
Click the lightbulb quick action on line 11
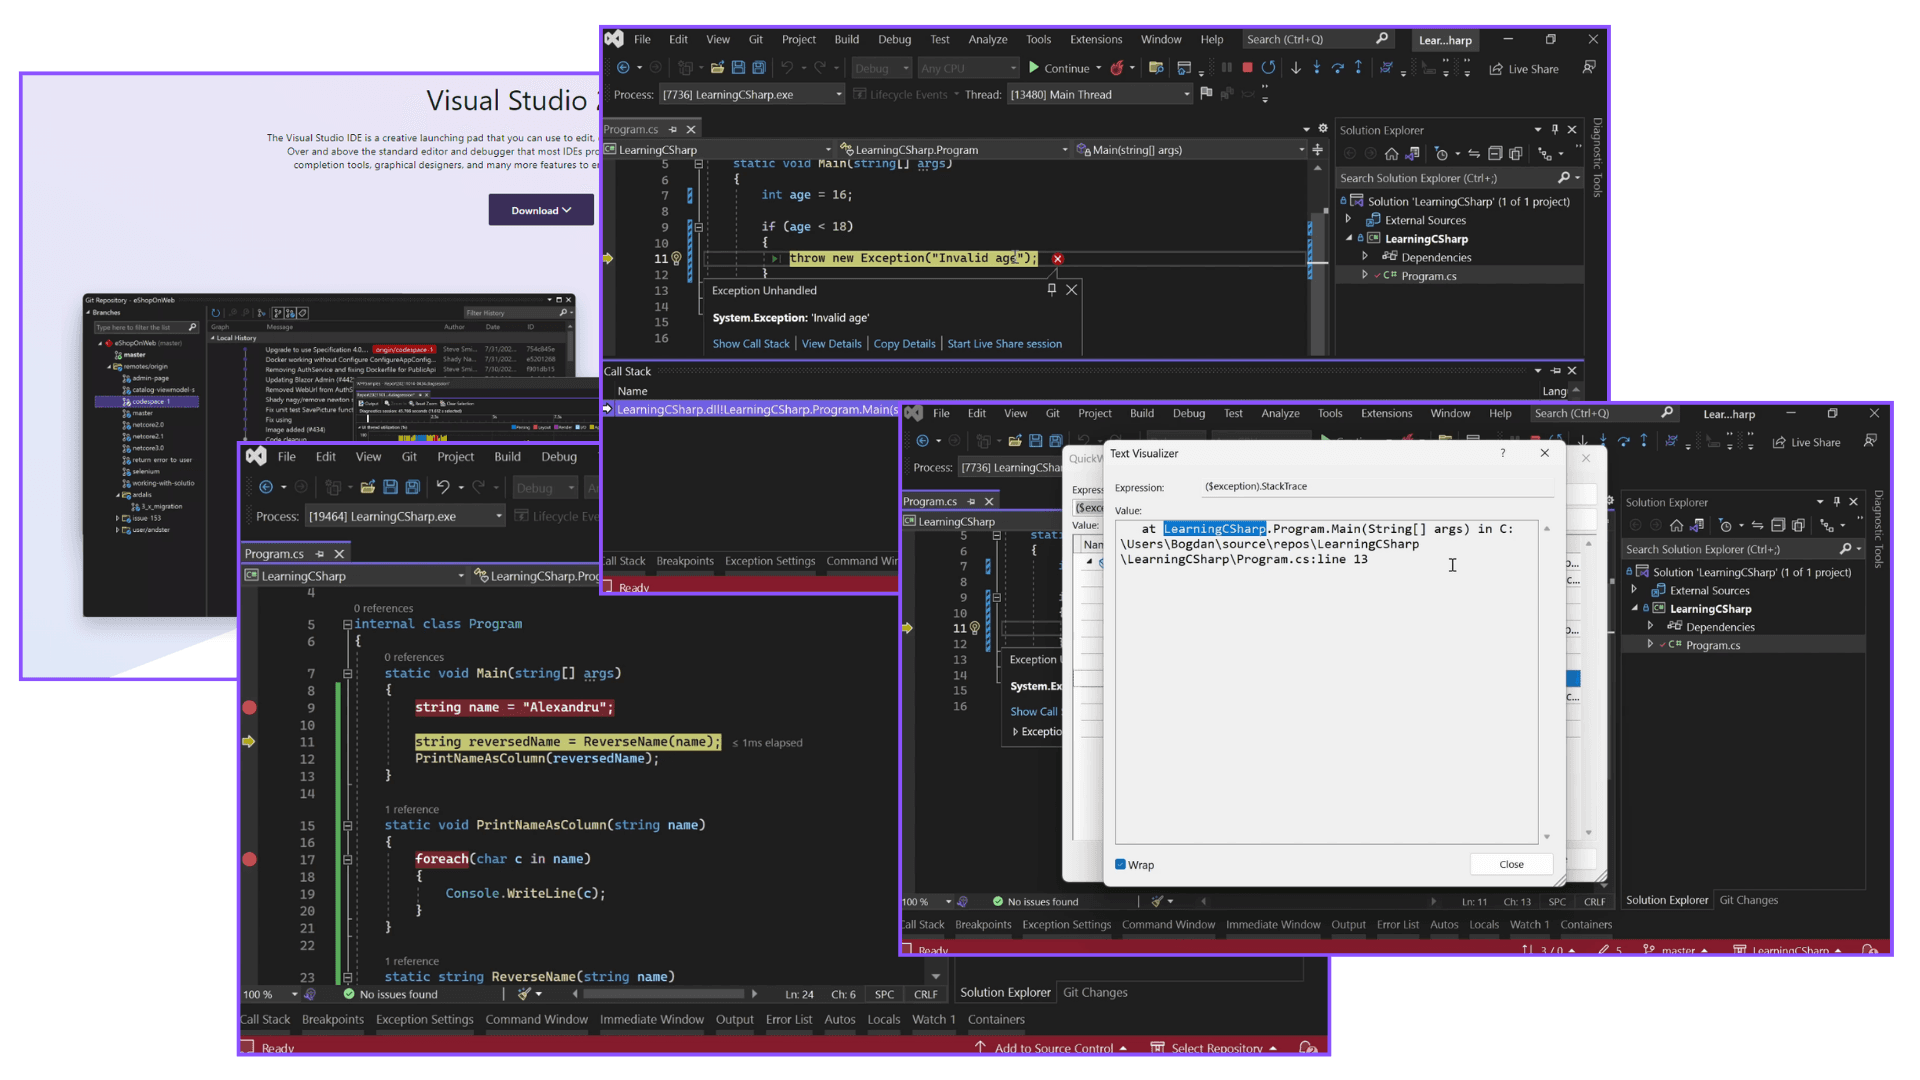(x=676, y=258)
